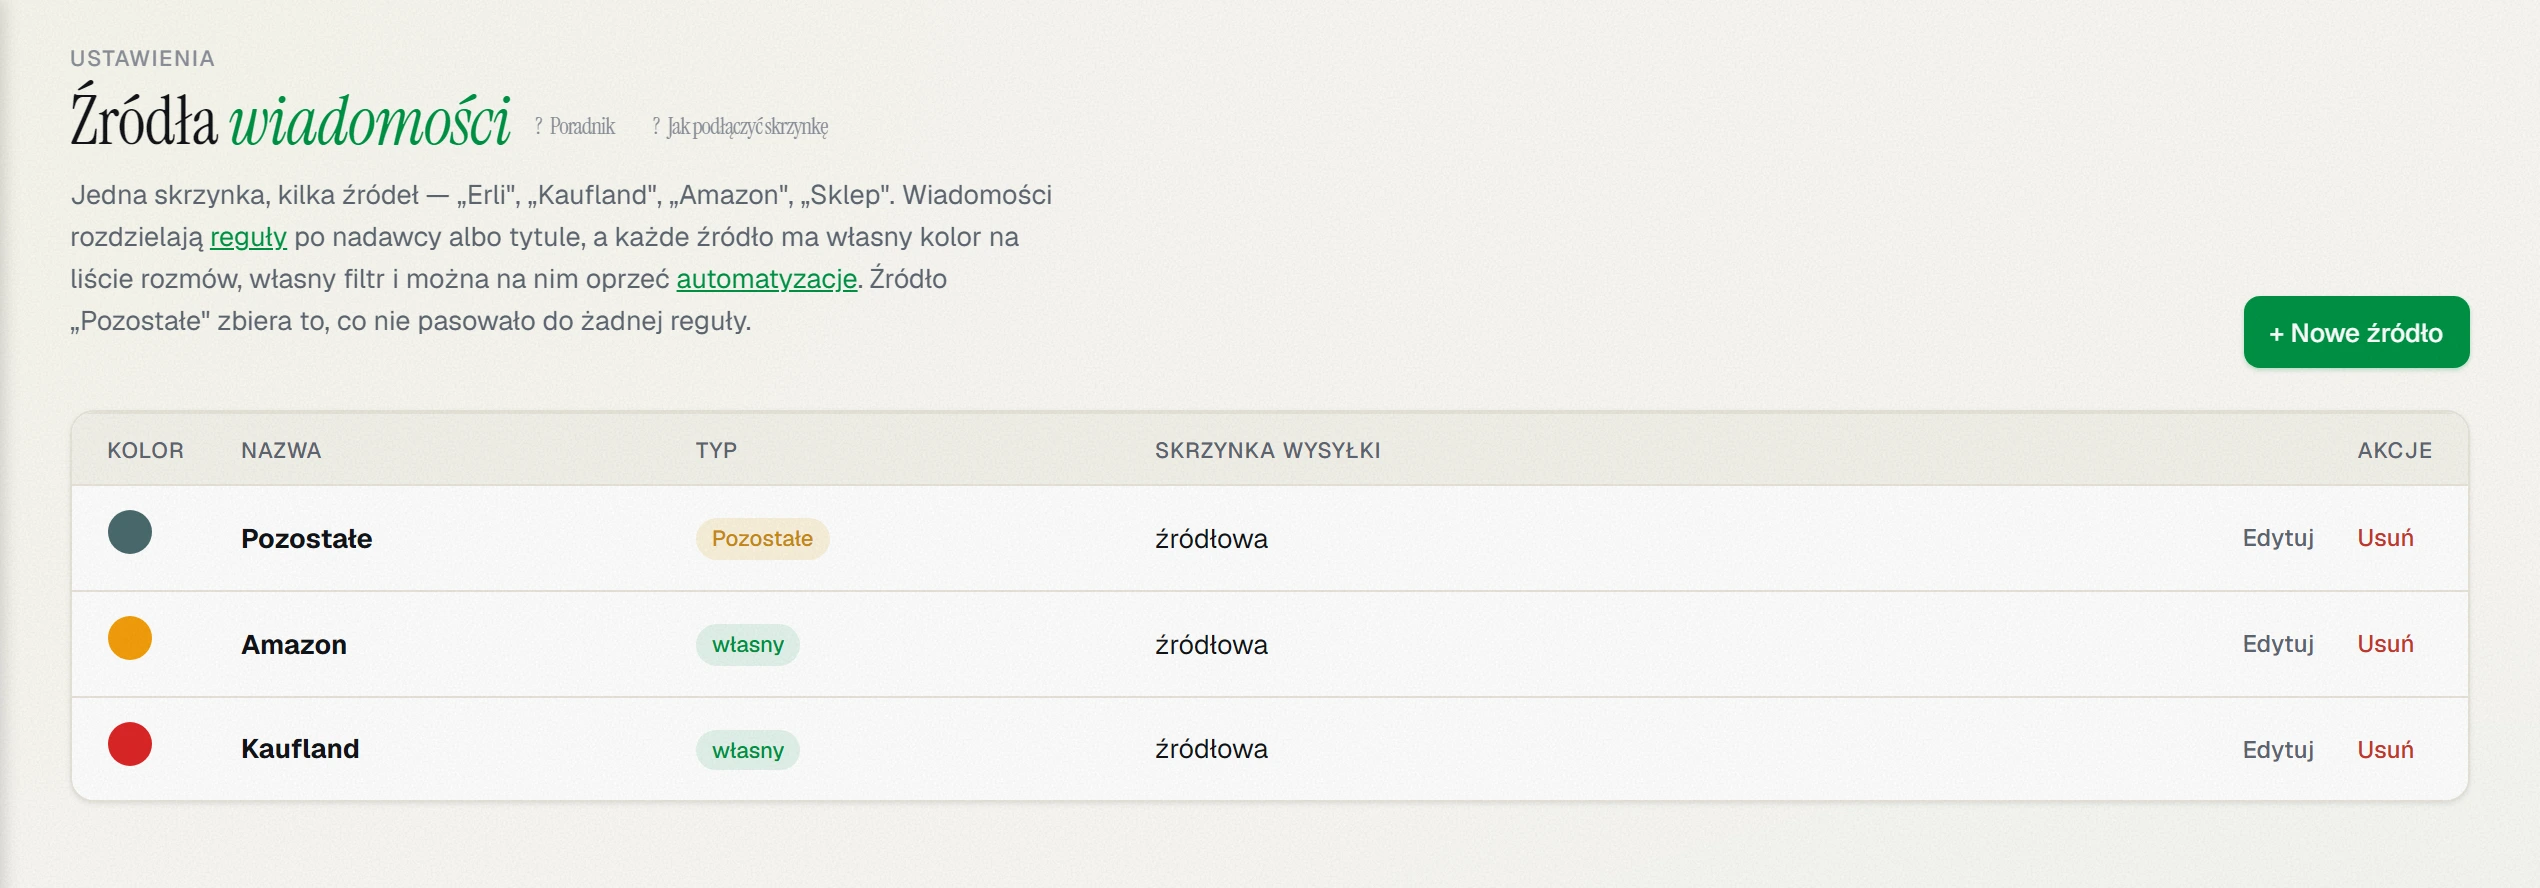This screenshot has height=888, width=2540.
Task: Click the yellow 'Pozostałe' type badge
Action: click(762, 539)
